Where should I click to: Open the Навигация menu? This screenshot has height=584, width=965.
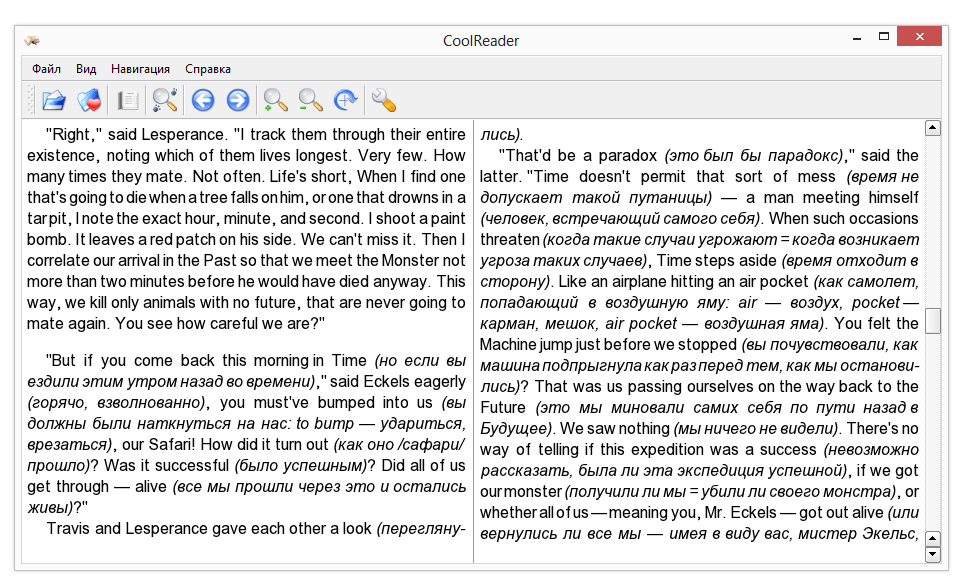(140, 69)
